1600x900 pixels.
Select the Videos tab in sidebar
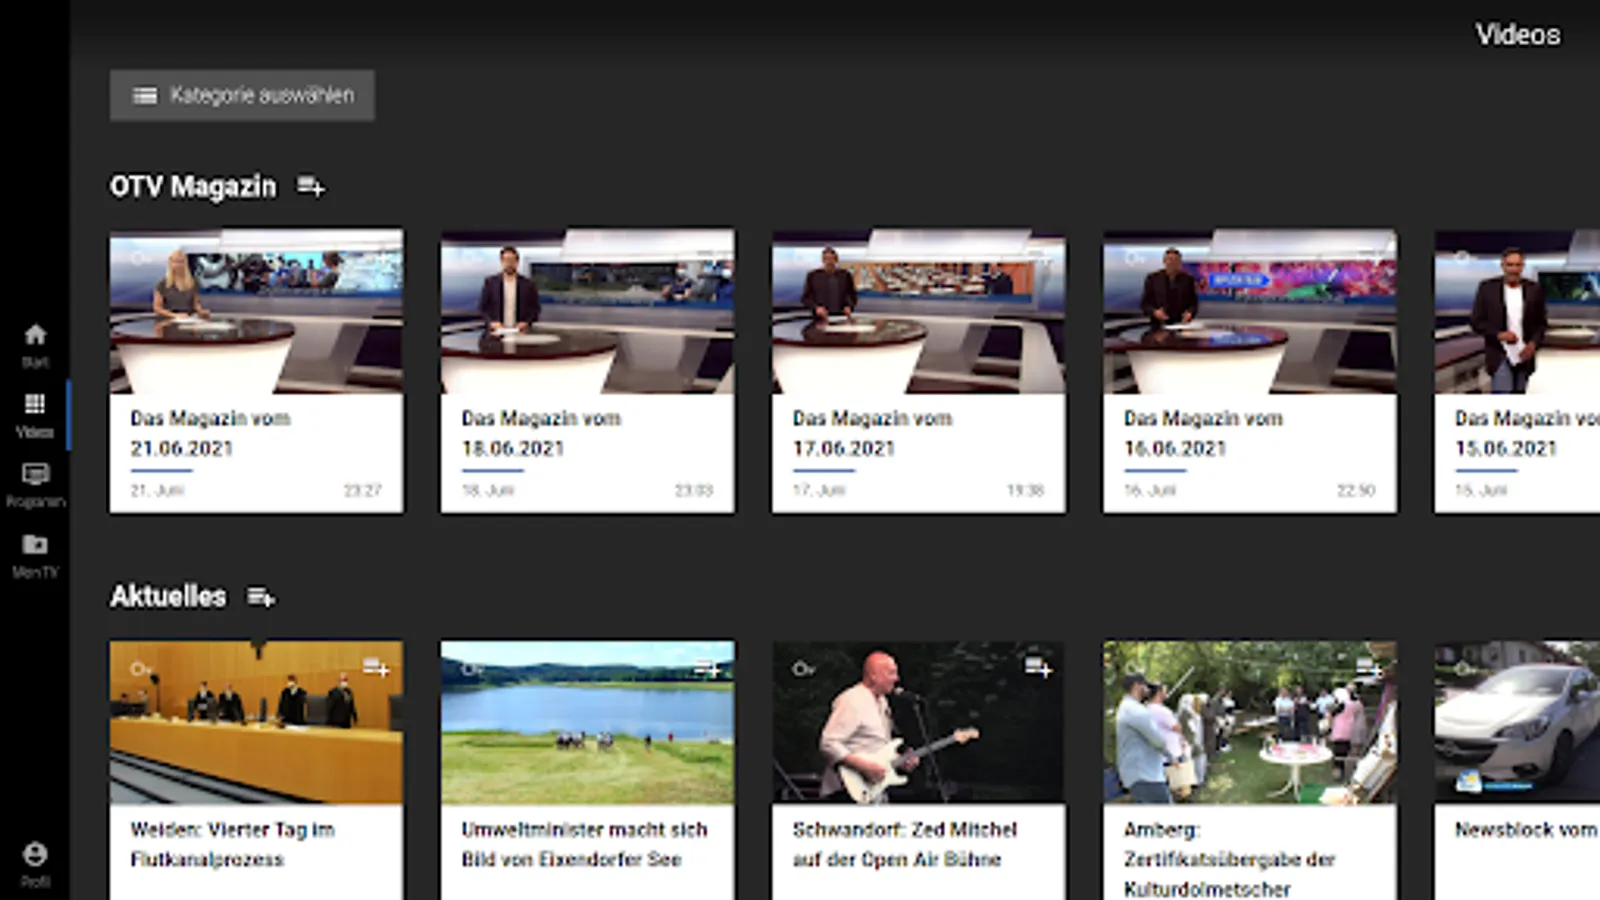35,414
